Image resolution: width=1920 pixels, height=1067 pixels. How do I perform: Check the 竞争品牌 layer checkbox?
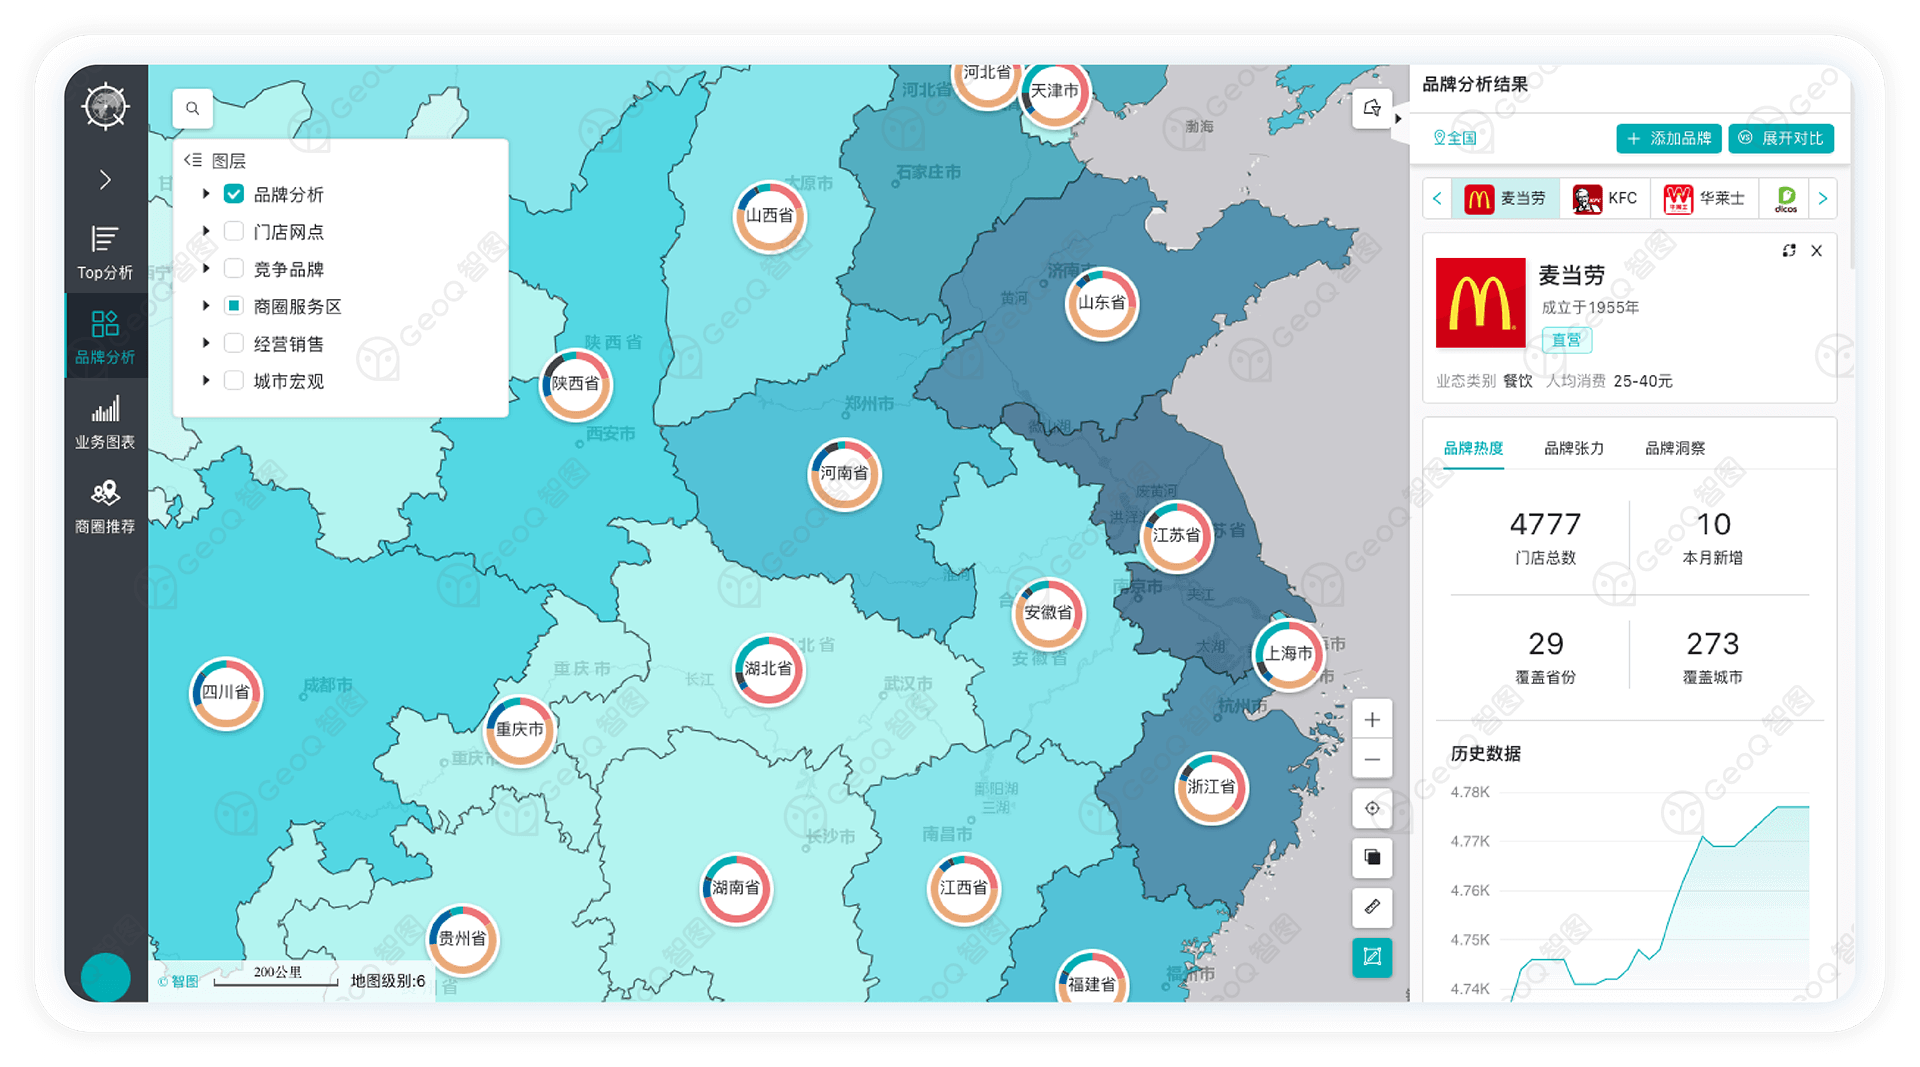coord(234,268)
